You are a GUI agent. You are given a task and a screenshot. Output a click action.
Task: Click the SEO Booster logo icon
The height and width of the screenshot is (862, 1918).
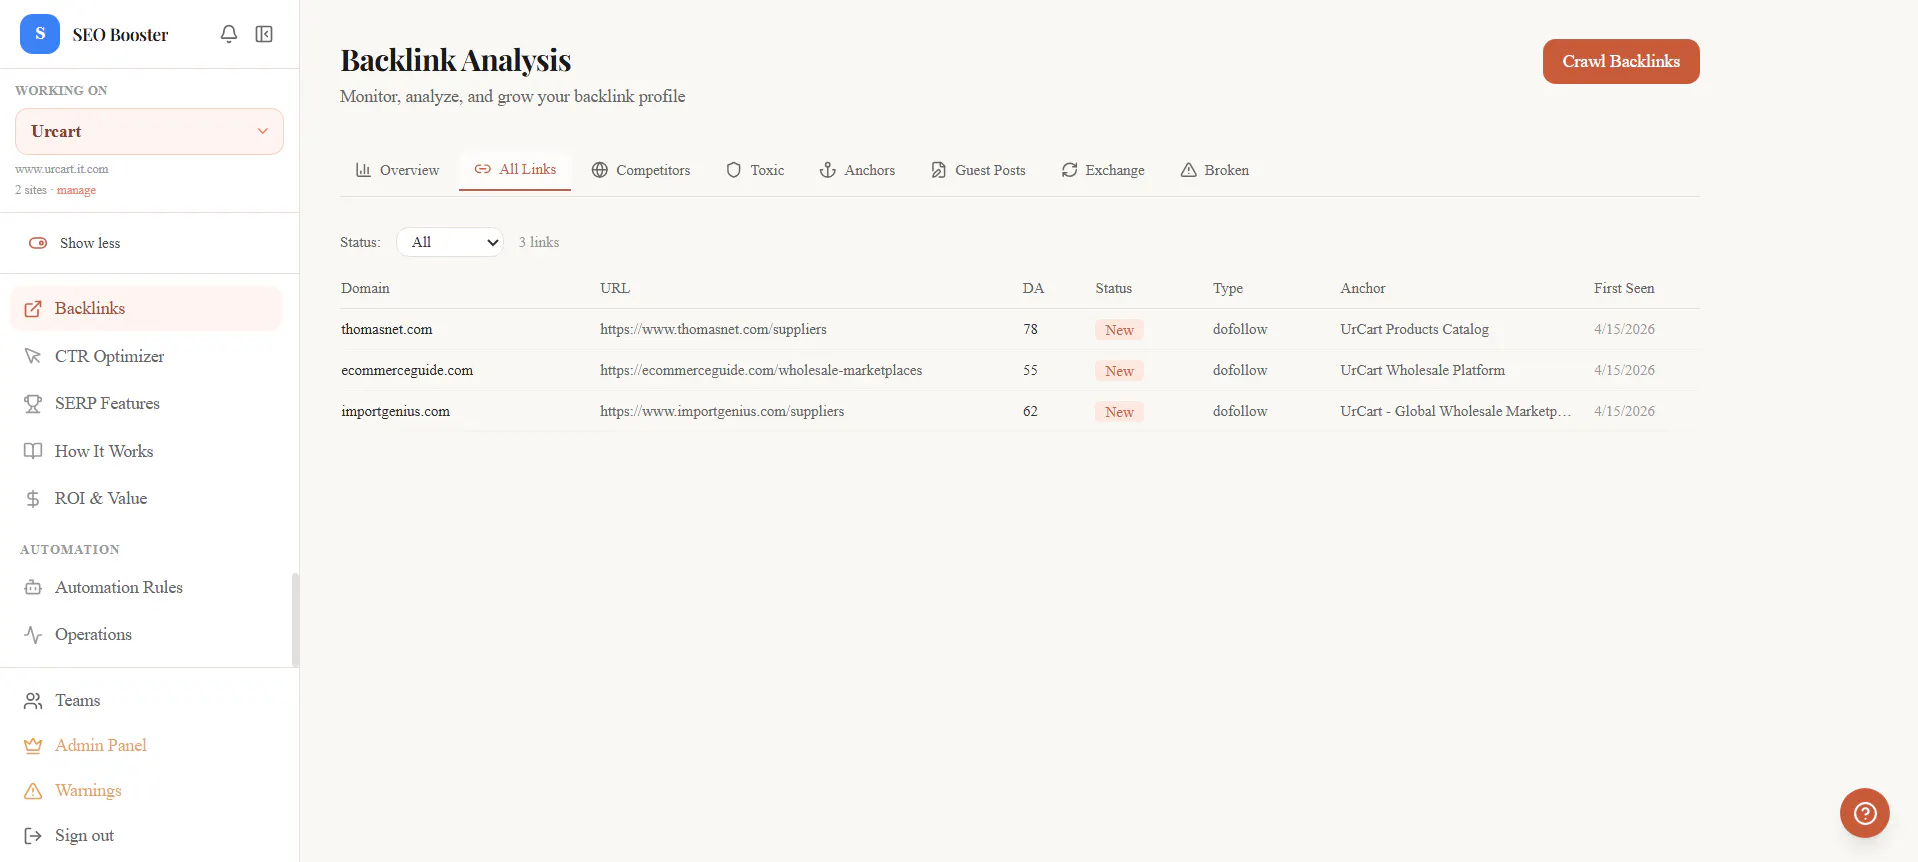(x=40, y=34)
